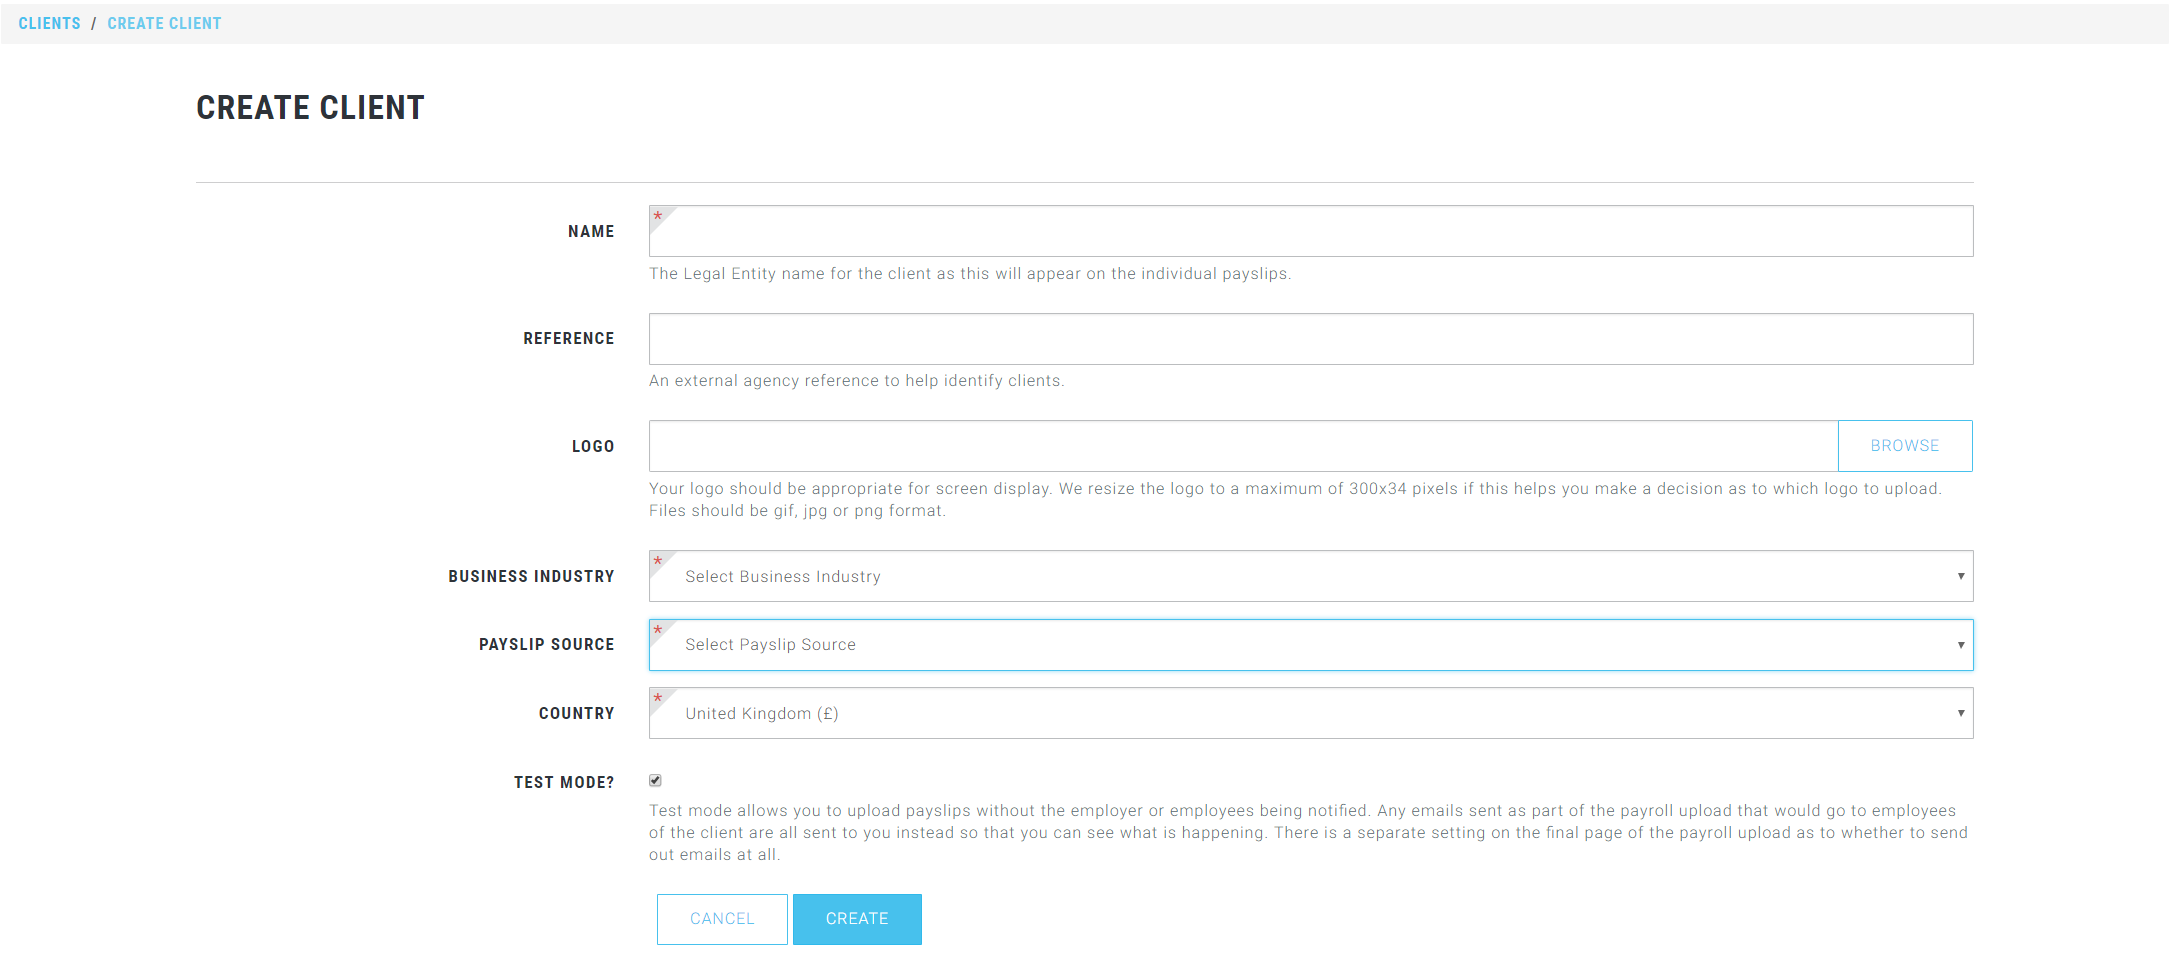Expand the Country selection list

coord(1310,713)
